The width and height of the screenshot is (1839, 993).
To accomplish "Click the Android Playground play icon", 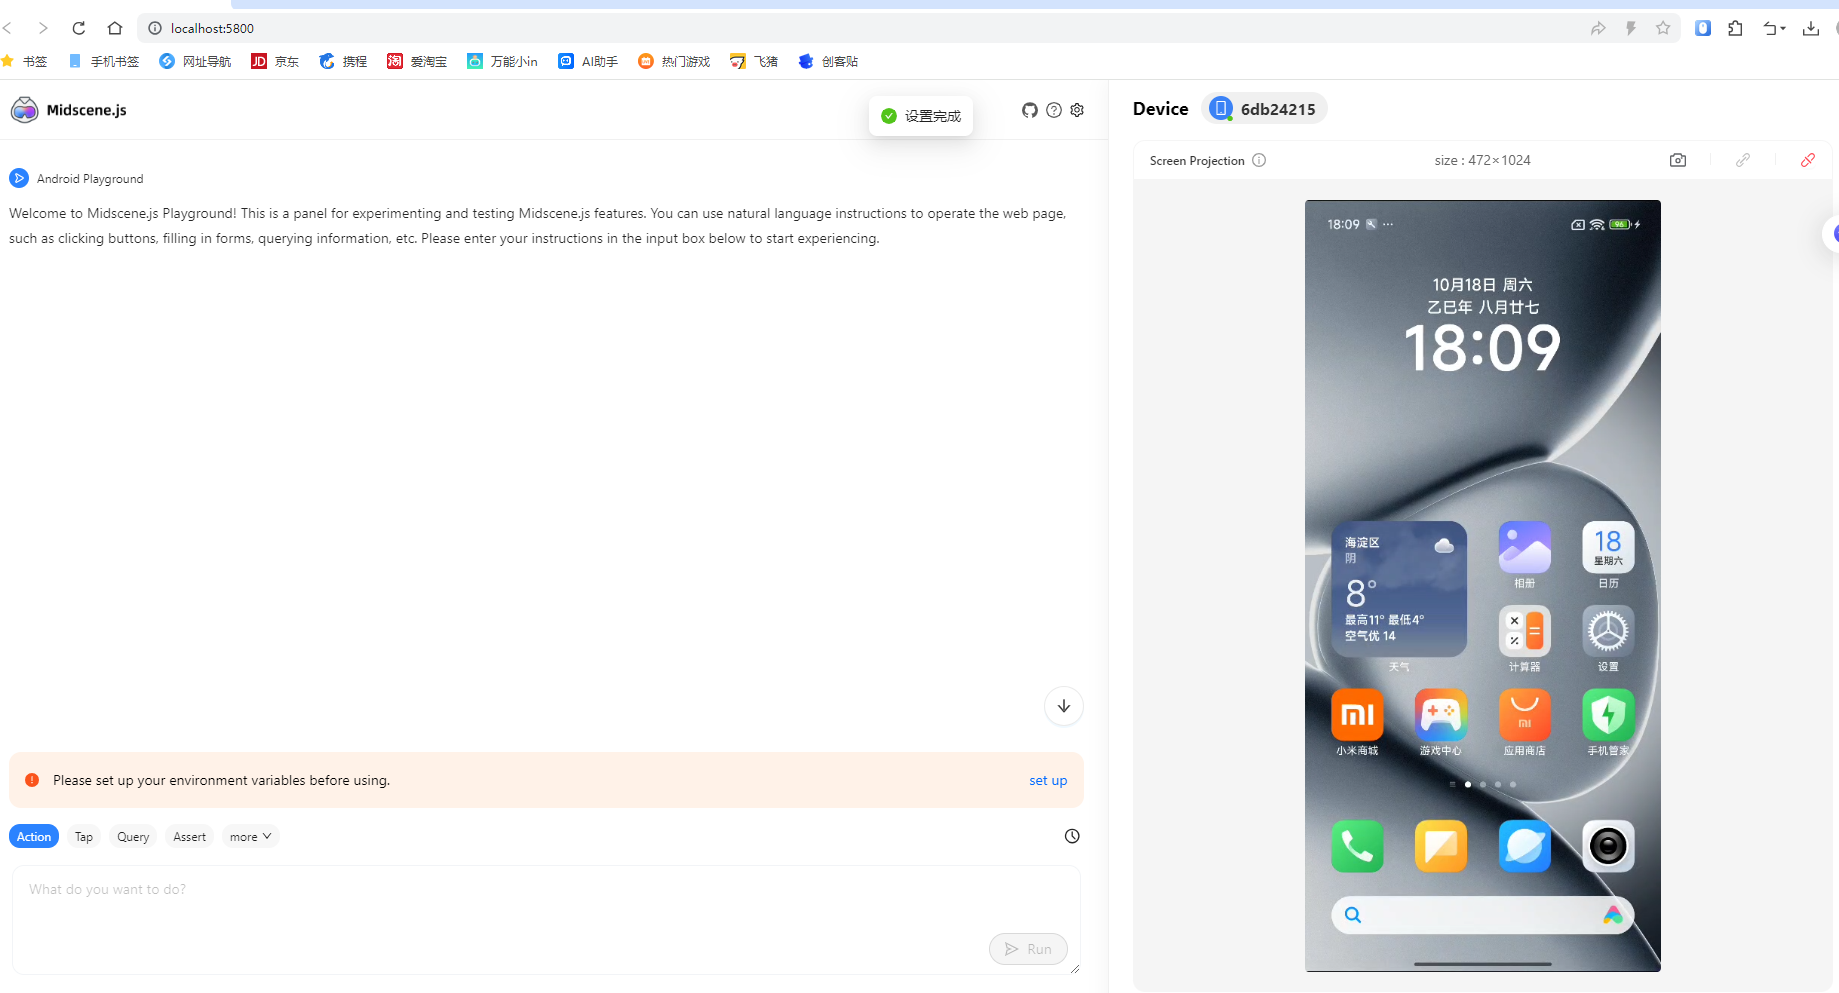I will pyautogui.click(x=19, y=178).
